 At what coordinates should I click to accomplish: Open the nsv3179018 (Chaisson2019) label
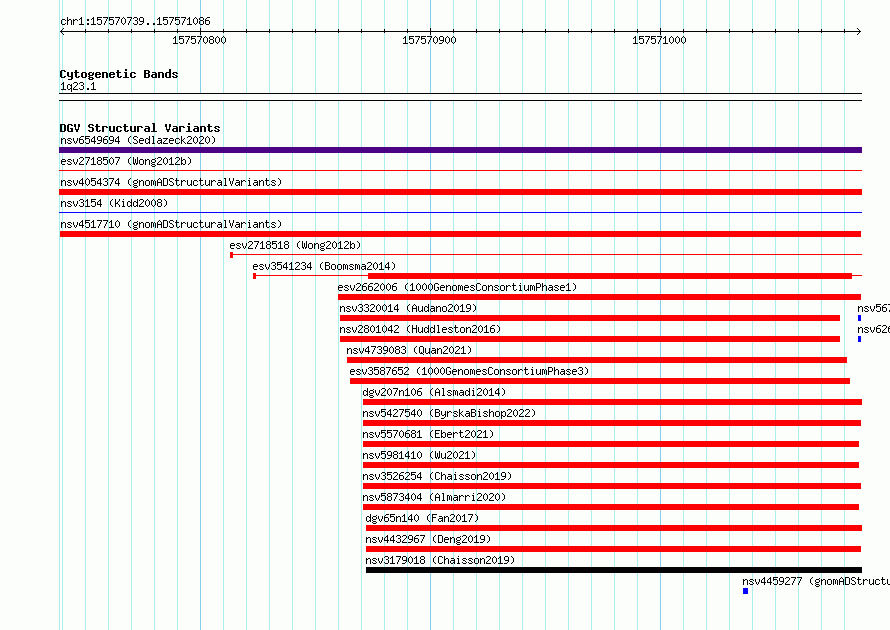pyautogui.click(x=440, y=560)
